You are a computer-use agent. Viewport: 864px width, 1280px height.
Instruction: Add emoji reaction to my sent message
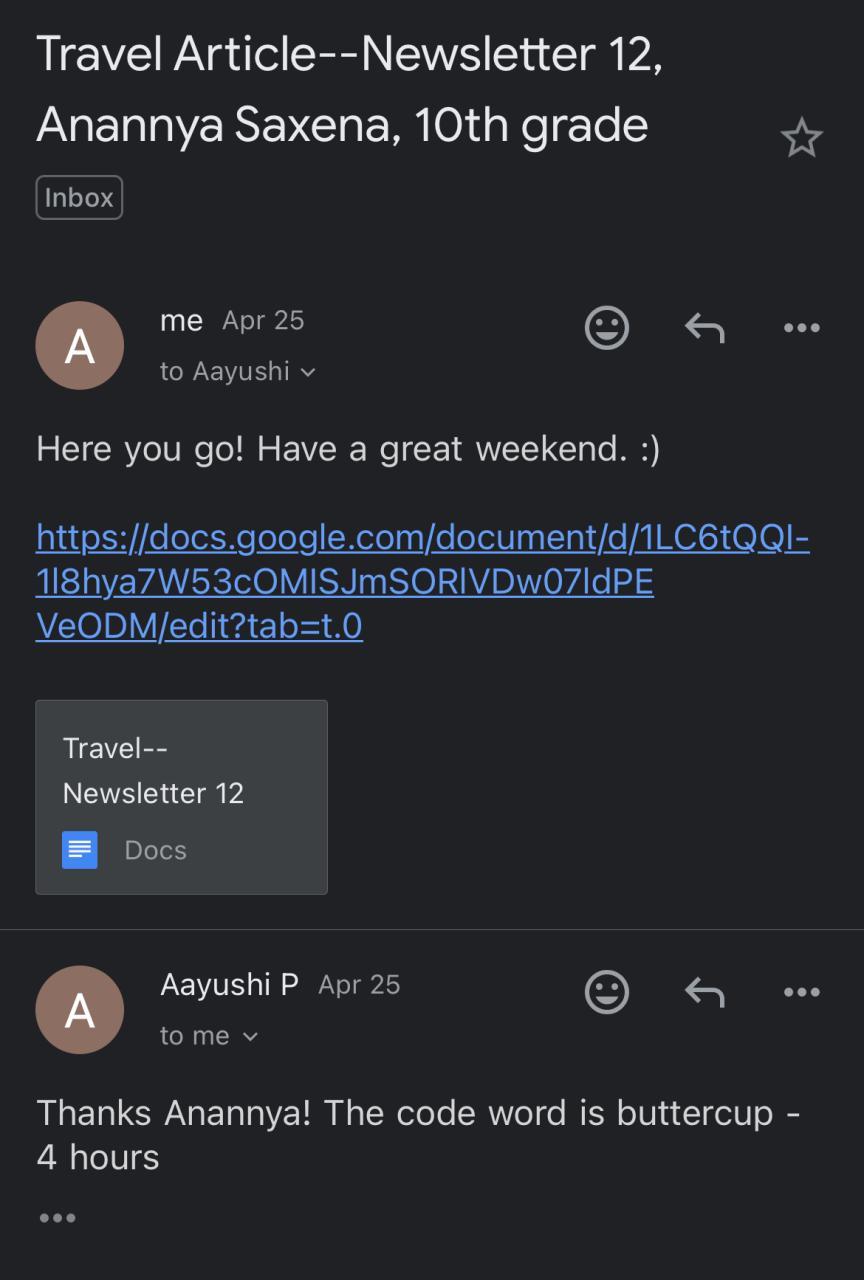[606, 327]
